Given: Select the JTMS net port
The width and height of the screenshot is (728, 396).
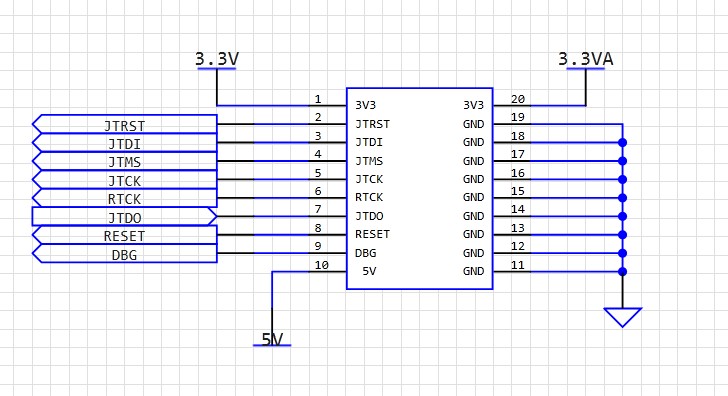Looking at the screenshot, I should [x=124, y=161].
